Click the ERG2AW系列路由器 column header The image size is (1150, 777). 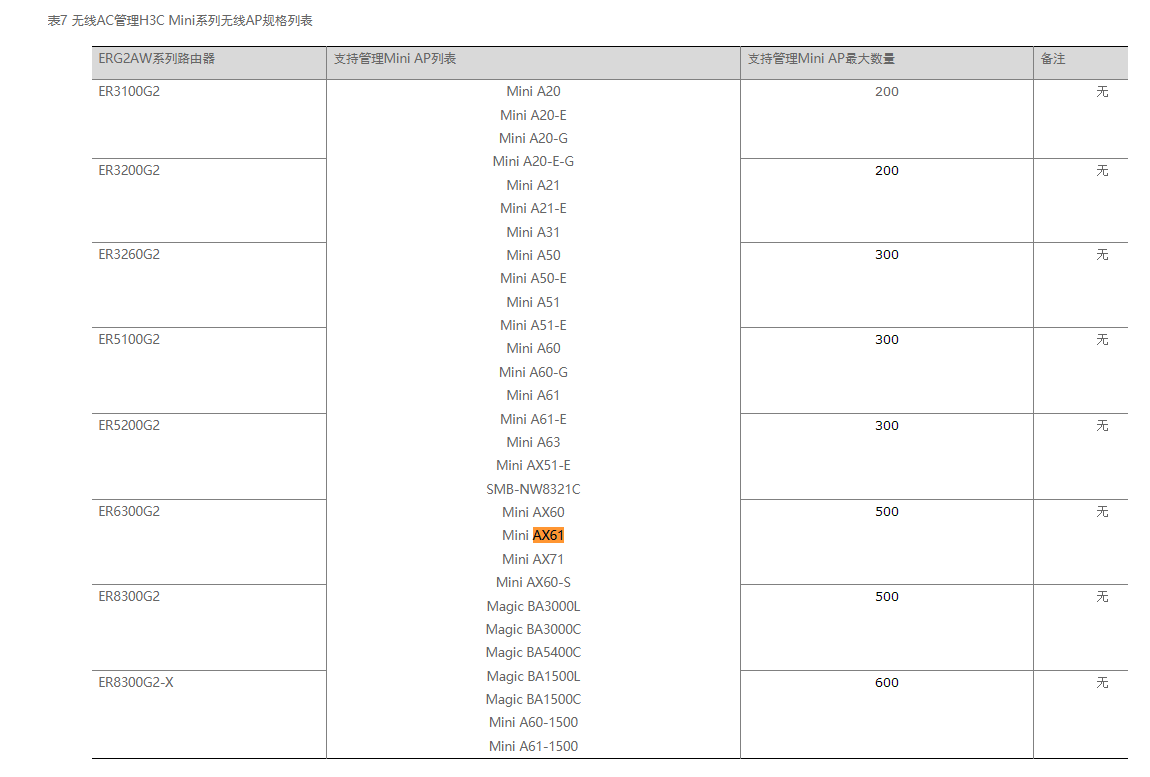156,59
